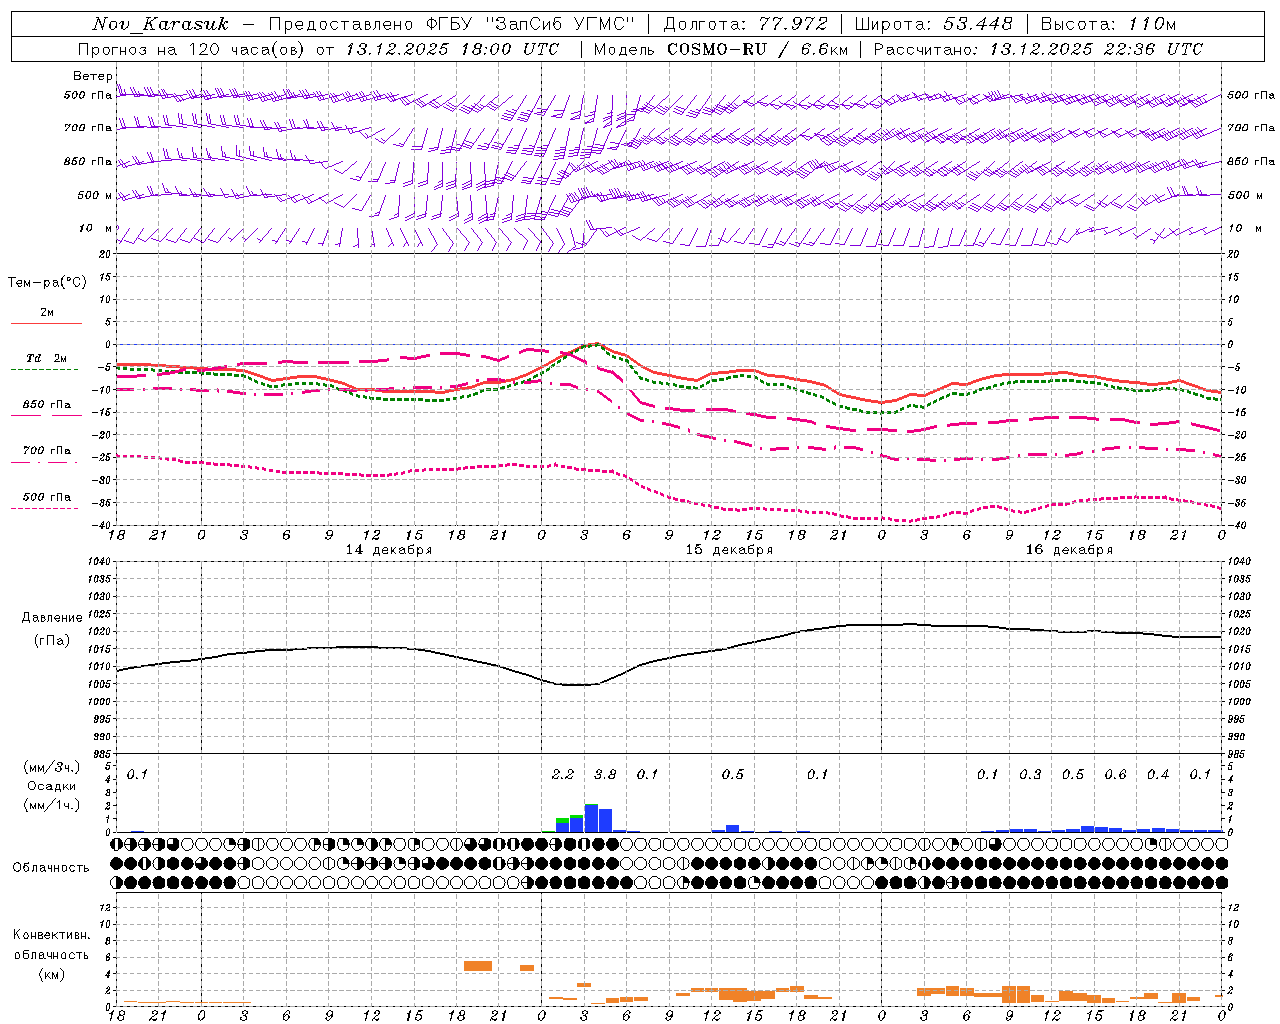Click the forecast start '13.12.2025 18:00 UTC'
Viewport: 1280px width, 1024px height.
pos(452,49)
